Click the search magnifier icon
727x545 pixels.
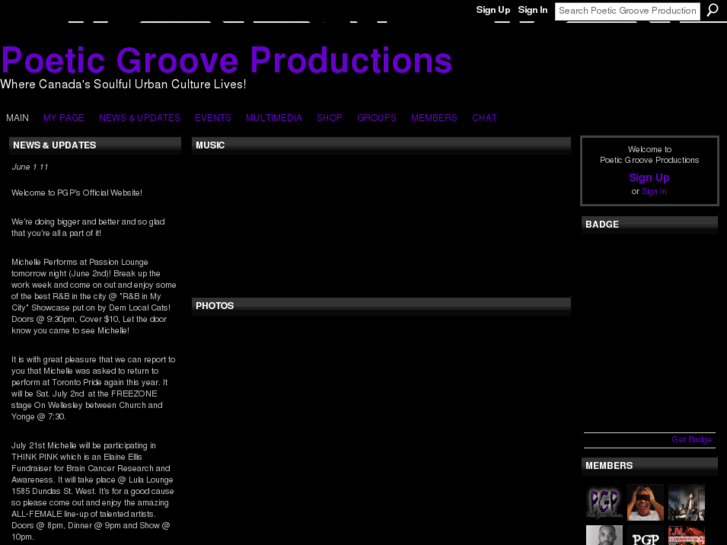click(712, 10)
